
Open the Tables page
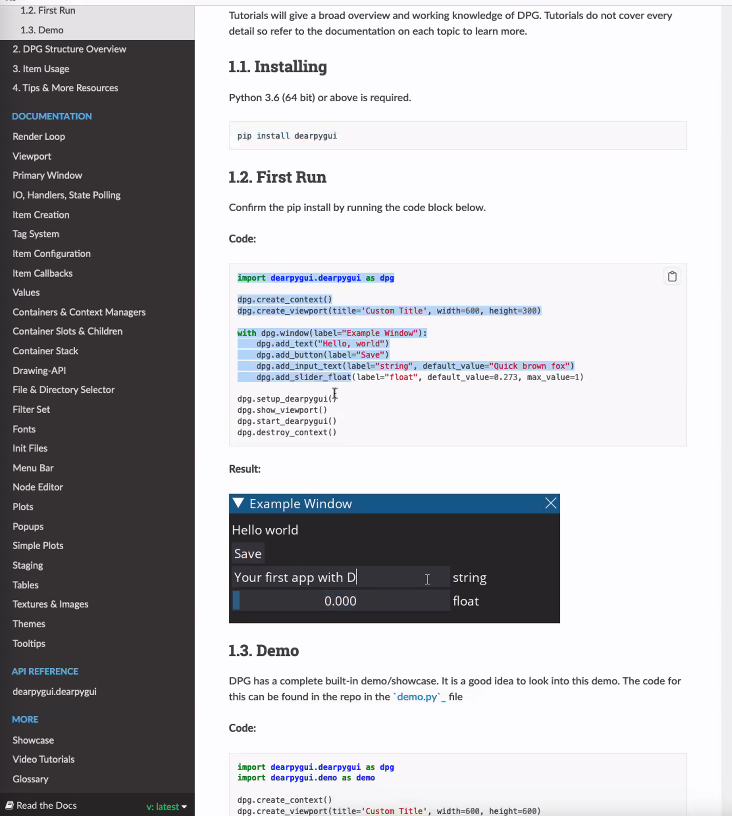click(25, 585)
